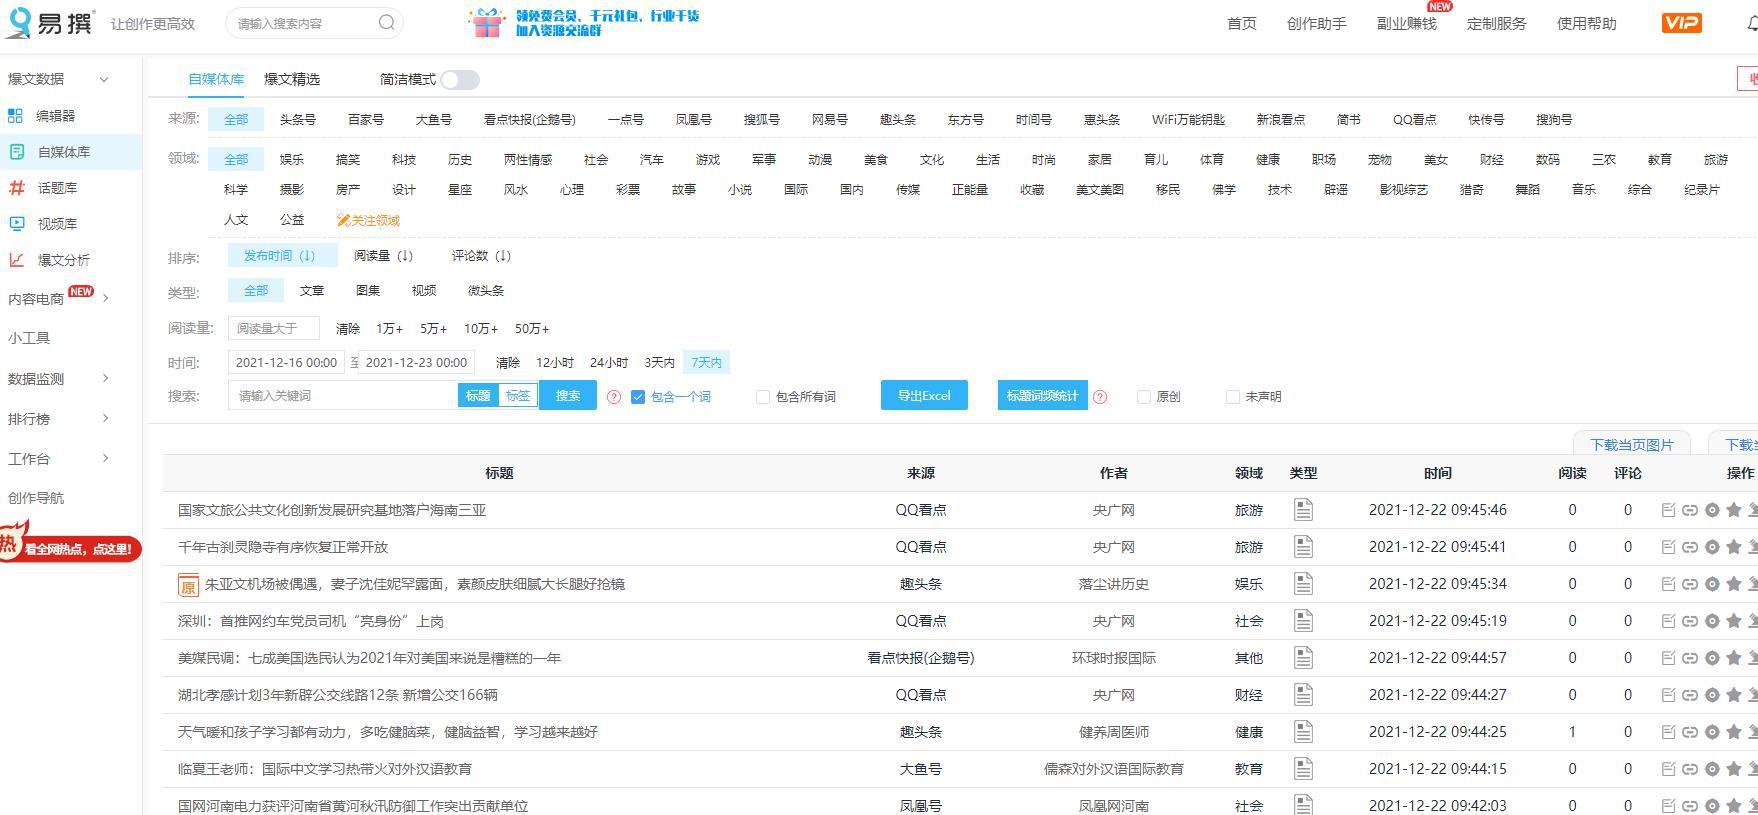Click the help question mark beside 搜索 button
This screenshot has width=1758, height=815.
[x=614, y=397]
